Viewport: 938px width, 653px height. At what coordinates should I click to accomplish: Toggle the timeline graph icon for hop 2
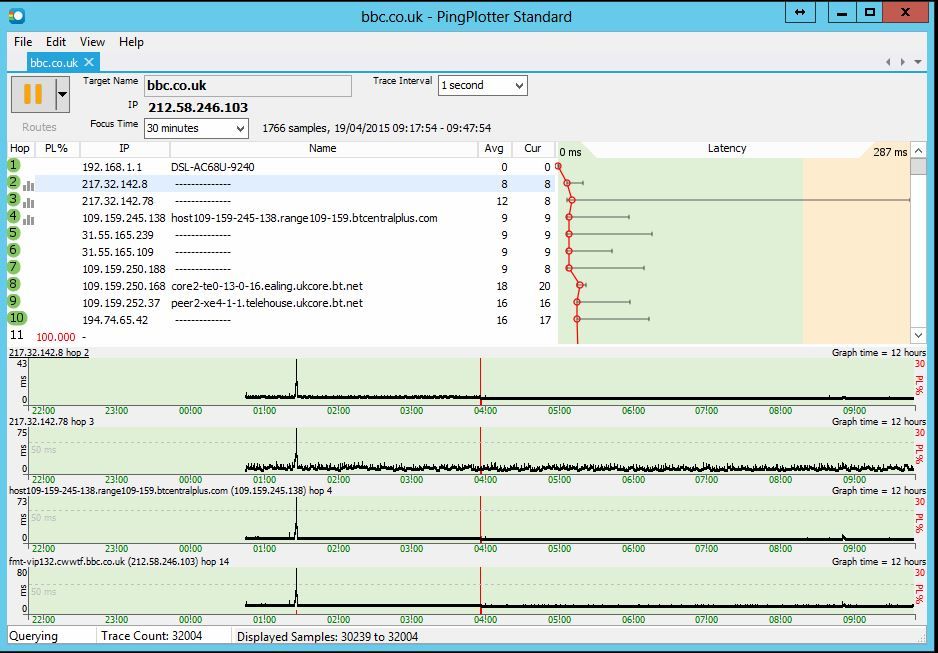click(x=28, y=186)
